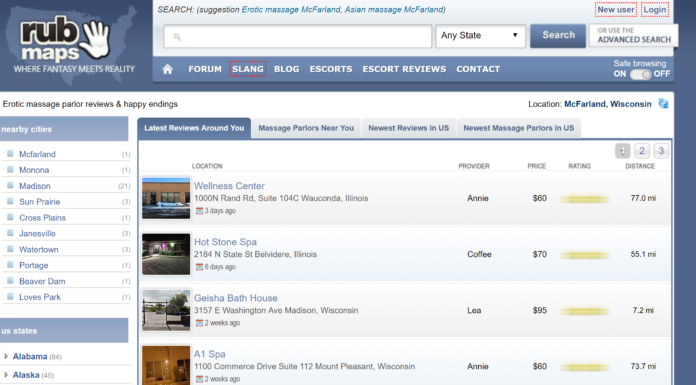The height and width of the screenshot is (385, 696).
Task: Click the Alabama state name
Action: (x=30, y=356)
